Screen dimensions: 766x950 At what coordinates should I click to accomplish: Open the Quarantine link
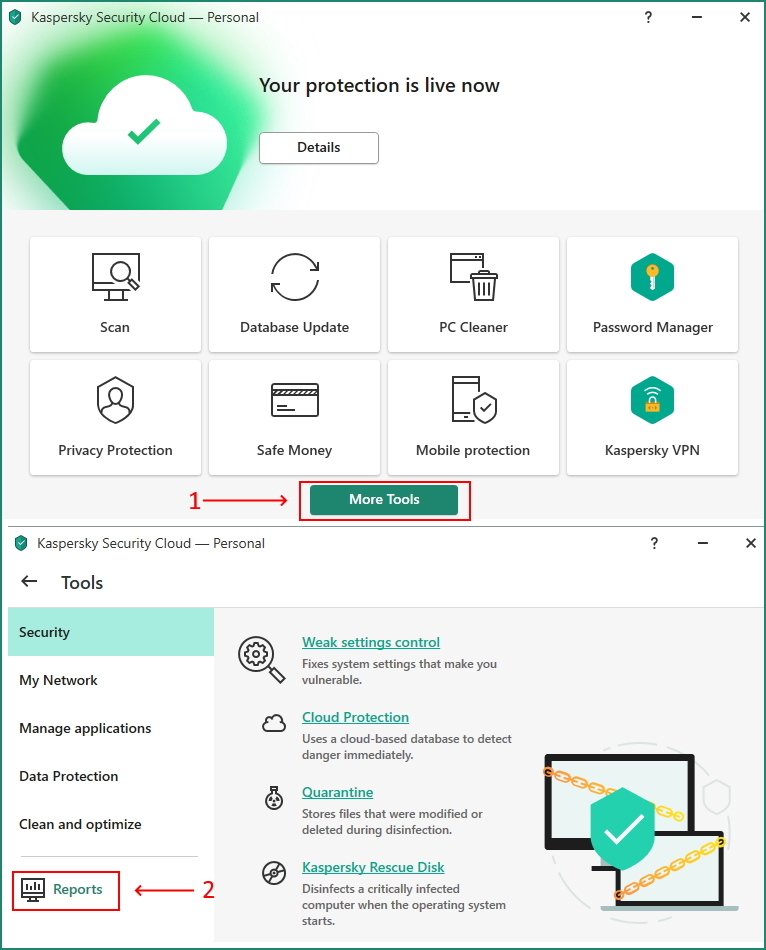tap(338, 792)
